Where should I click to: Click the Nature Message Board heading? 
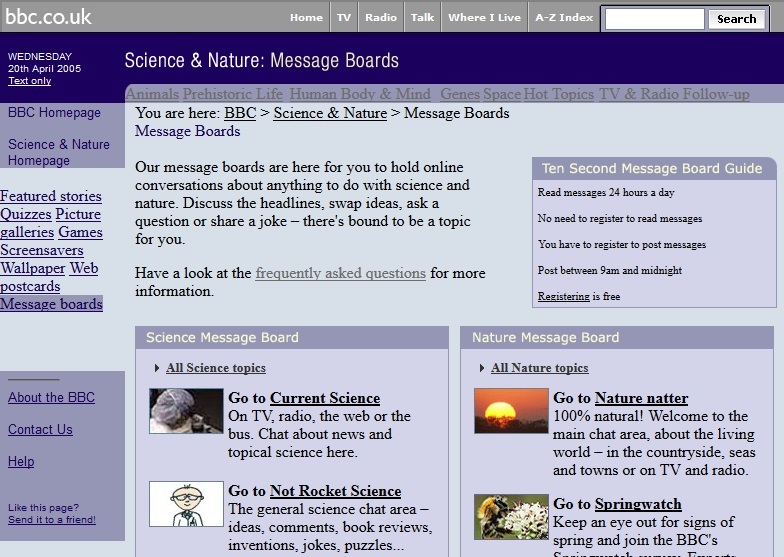pyautogui.click(x=546, y=338)
